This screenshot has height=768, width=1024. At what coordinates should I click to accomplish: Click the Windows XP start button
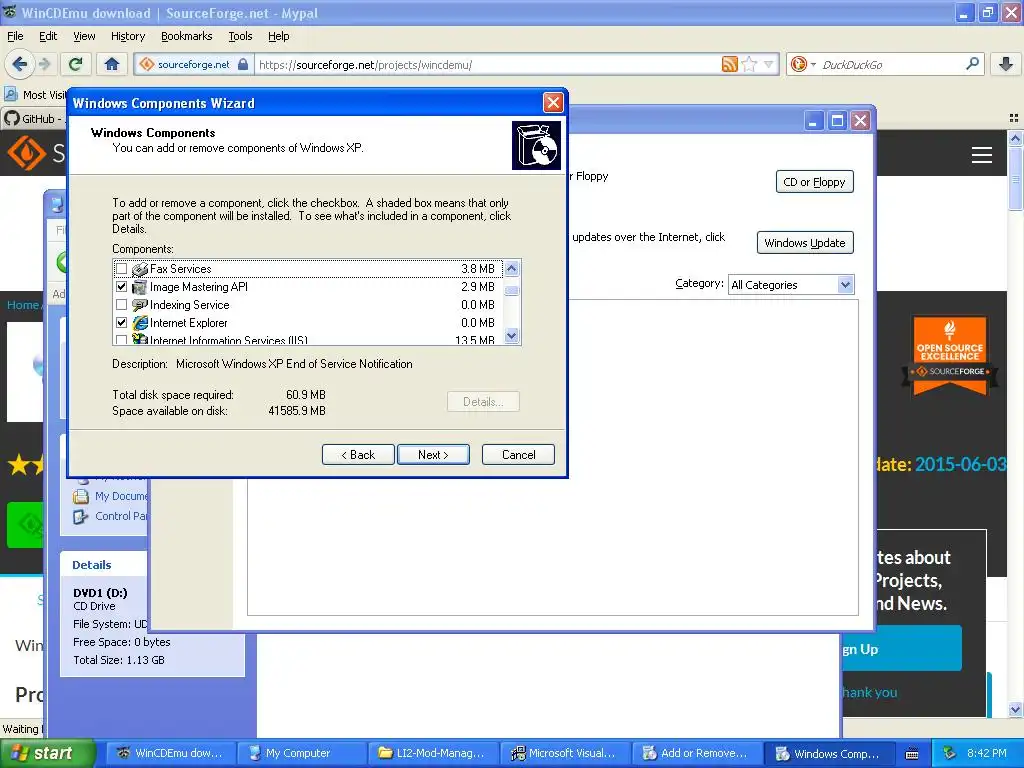[x=46, y=753]
